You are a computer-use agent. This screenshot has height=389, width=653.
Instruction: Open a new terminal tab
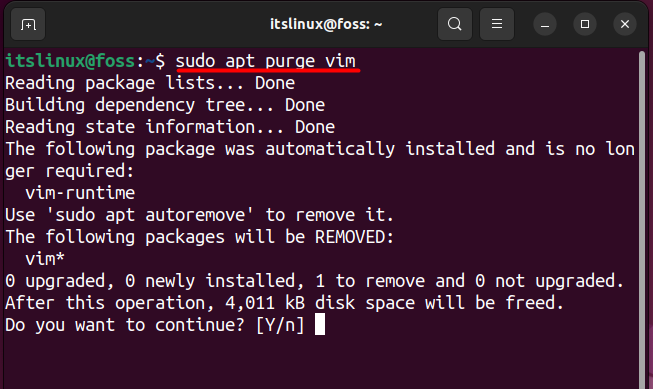point(28,25)
